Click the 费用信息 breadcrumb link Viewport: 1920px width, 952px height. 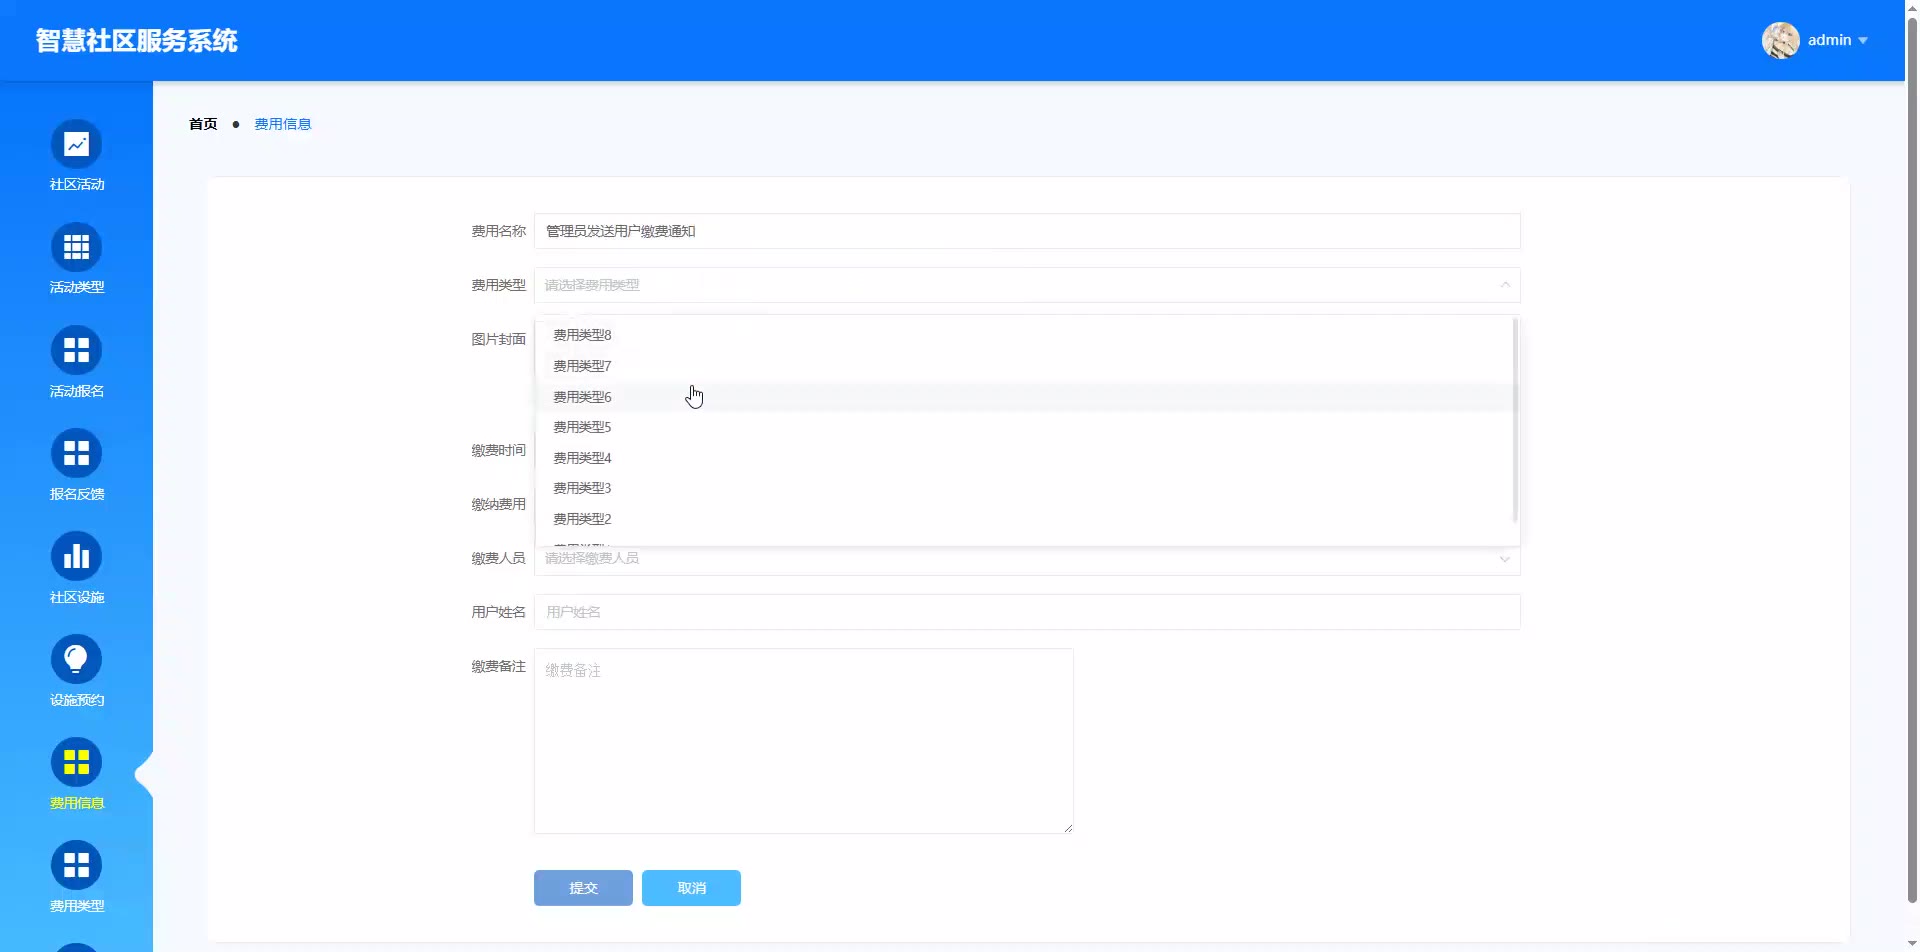(283, 124)
